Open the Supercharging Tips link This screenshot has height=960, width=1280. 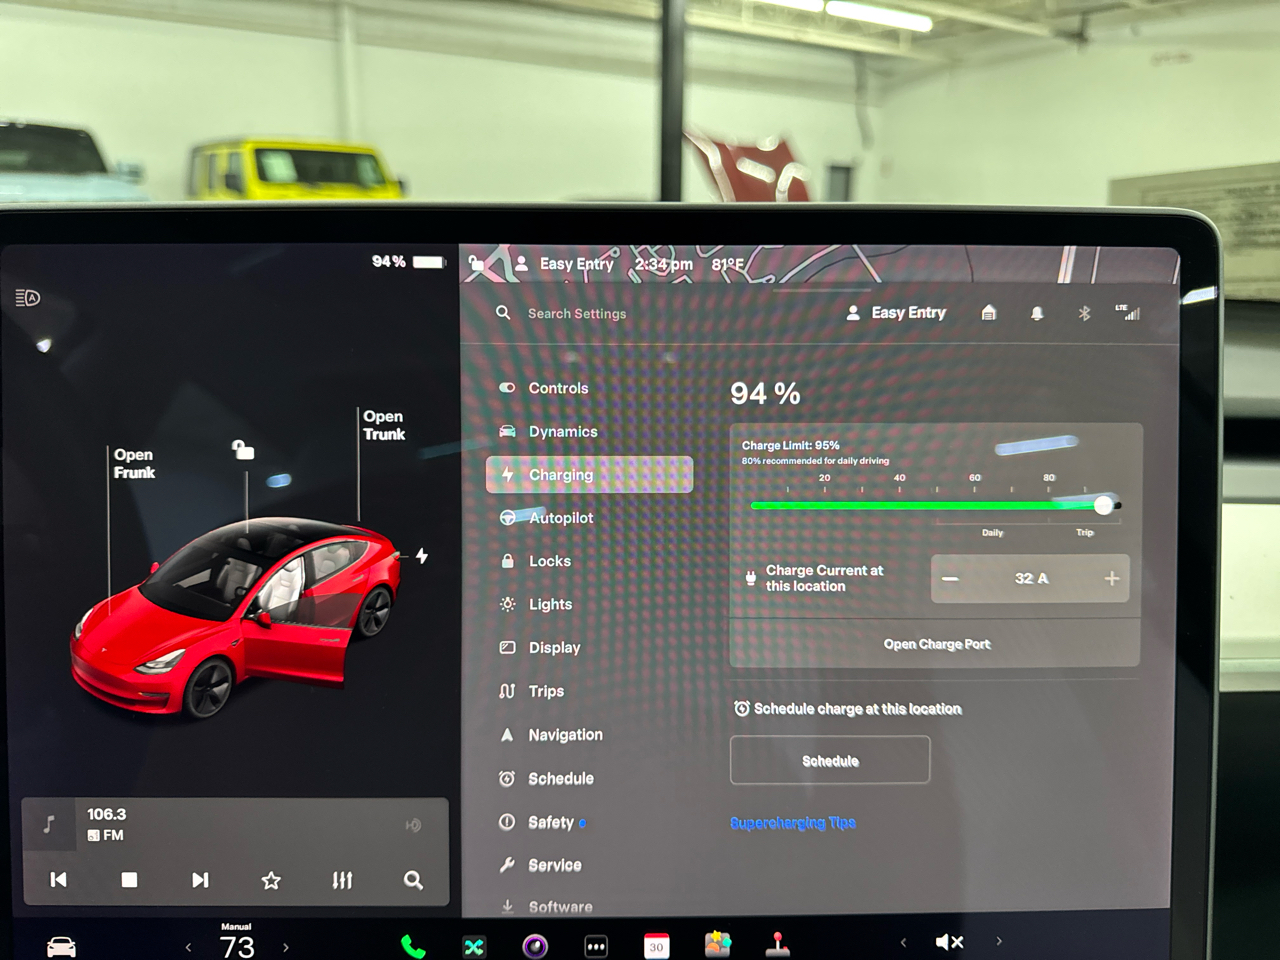(x=793, y=823)
